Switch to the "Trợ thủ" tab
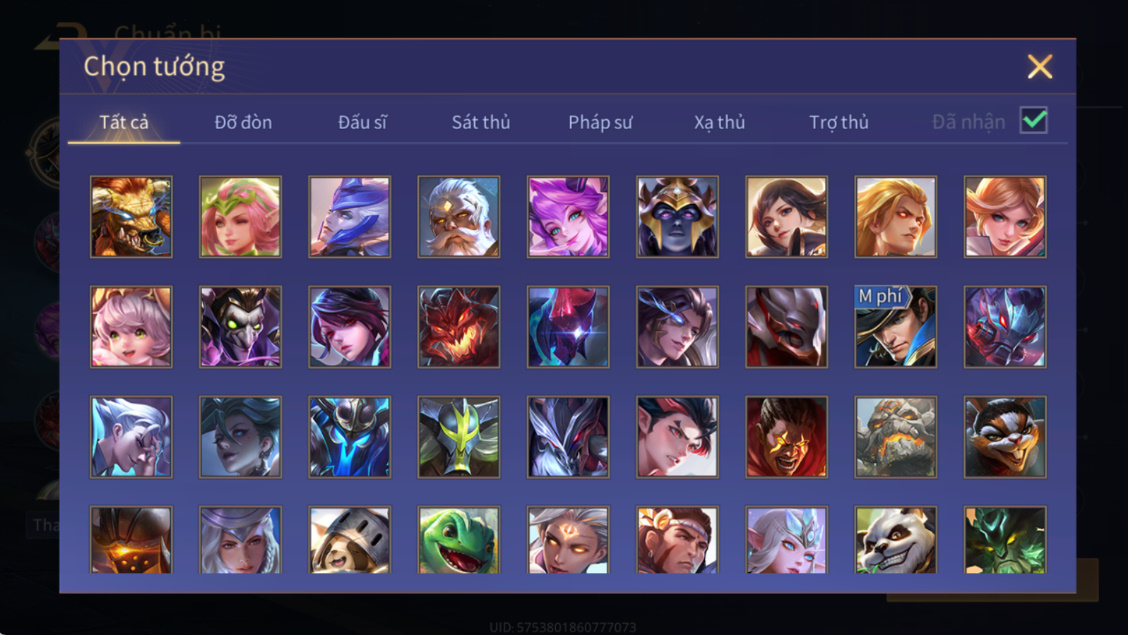The width and height of the screenshot is (1128, 635). click(839, 122)
